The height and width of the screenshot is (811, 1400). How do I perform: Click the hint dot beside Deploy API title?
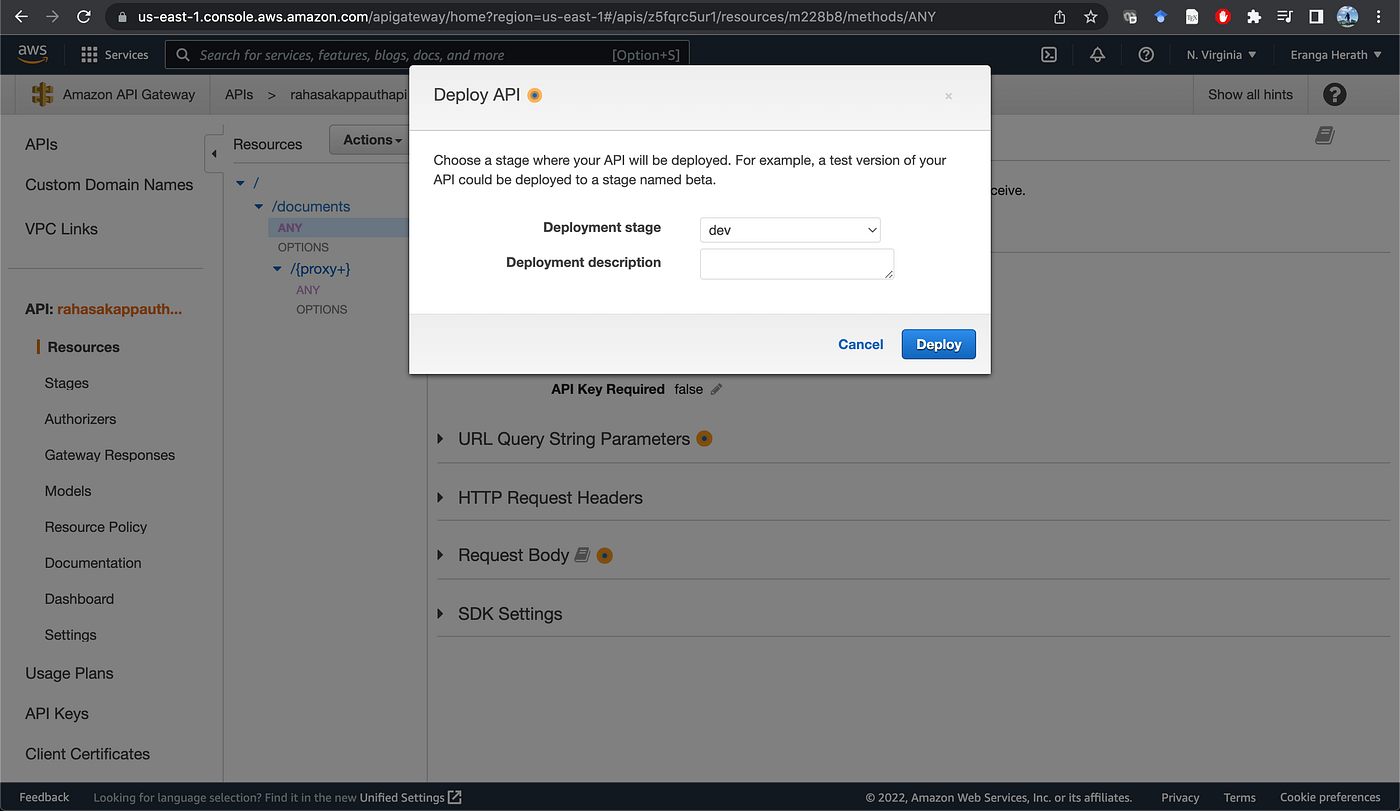click(x=535, y=95)
